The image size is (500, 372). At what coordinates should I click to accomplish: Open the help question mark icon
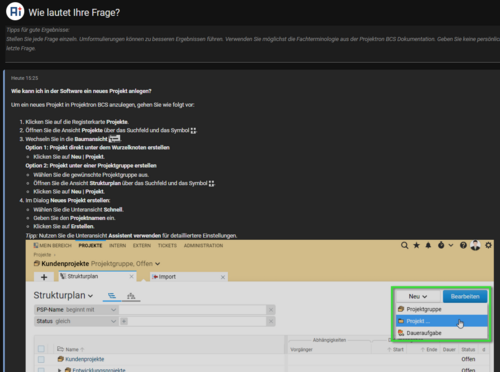coord(463,246)
